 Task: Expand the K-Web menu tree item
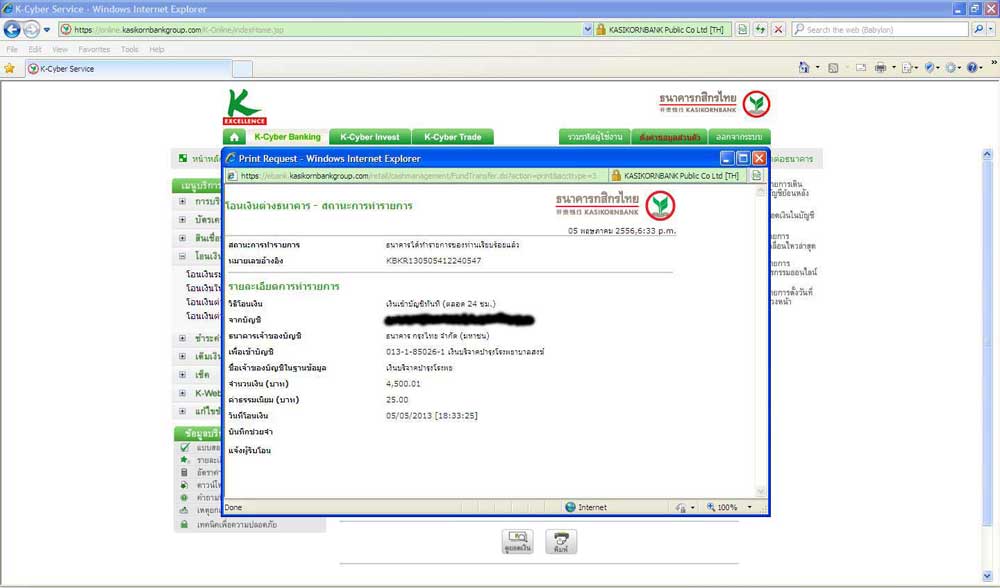tap(182, 393)
